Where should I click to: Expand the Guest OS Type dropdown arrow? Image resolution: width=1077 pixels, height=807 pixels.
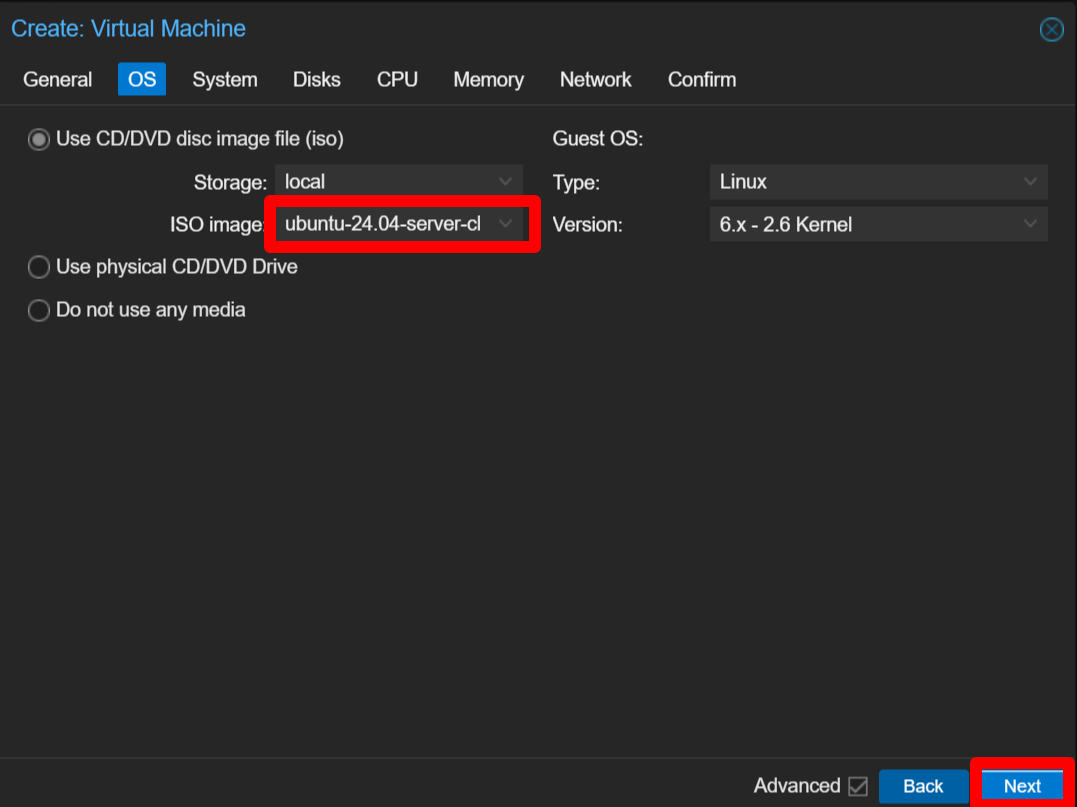[1031, 182]
